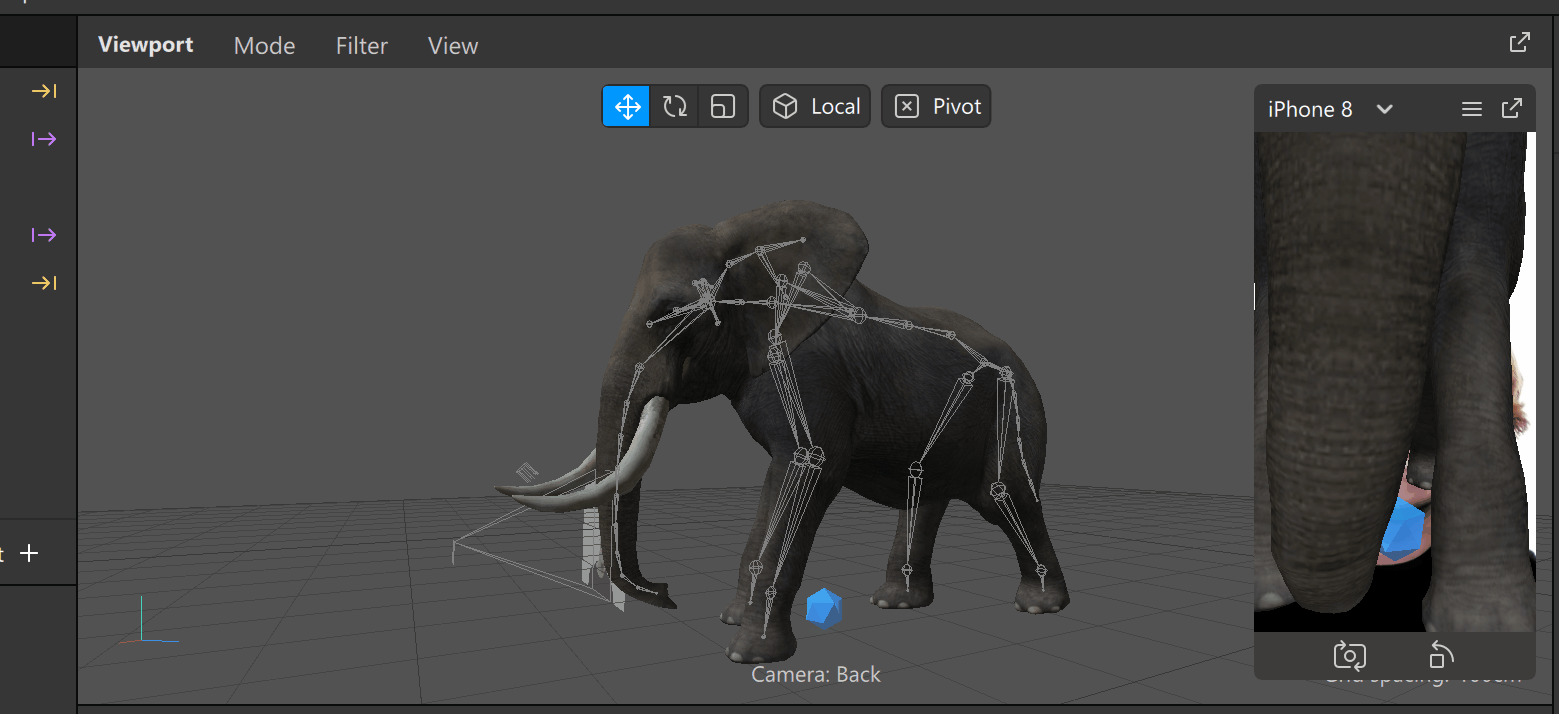Click the simulator preview image
The image size is (1559, 714).
[1394, 381]
